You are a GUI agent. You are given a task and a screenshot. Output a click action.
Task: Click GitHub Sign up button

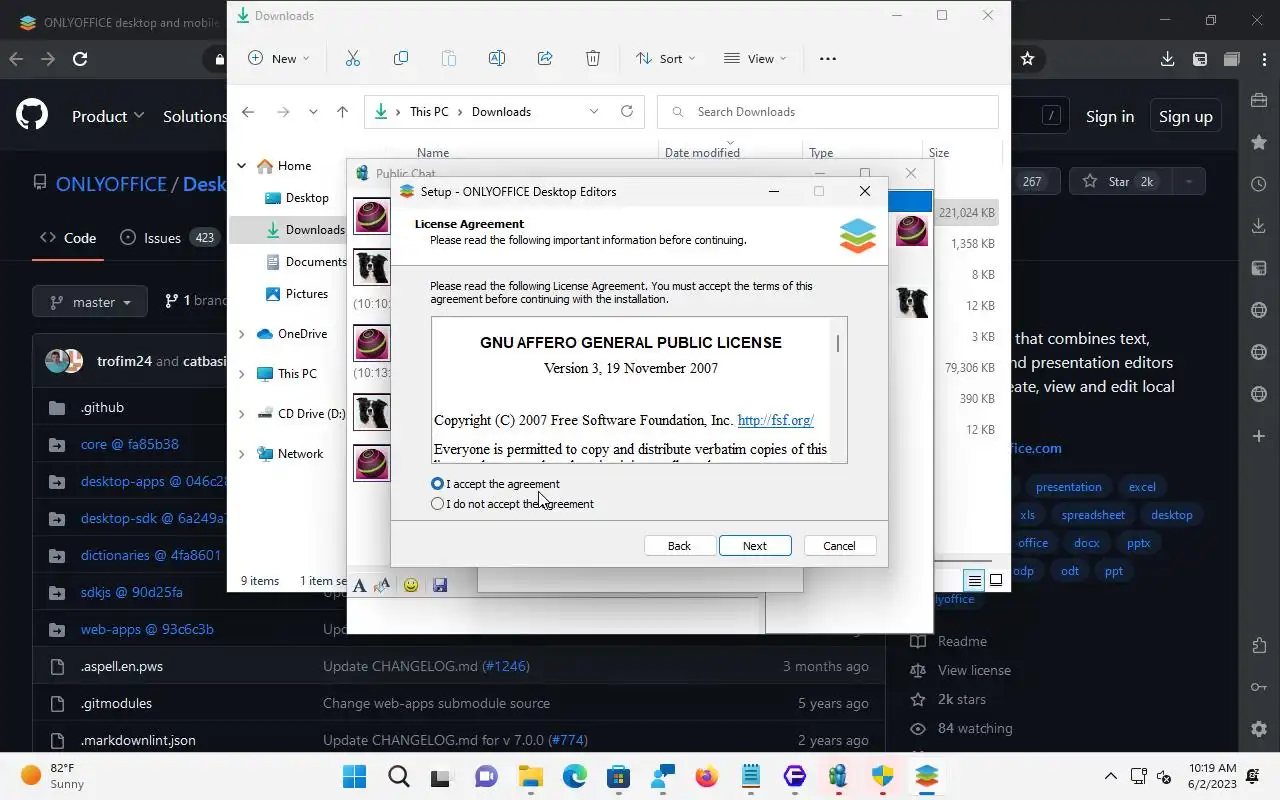tap(1186, 117)
